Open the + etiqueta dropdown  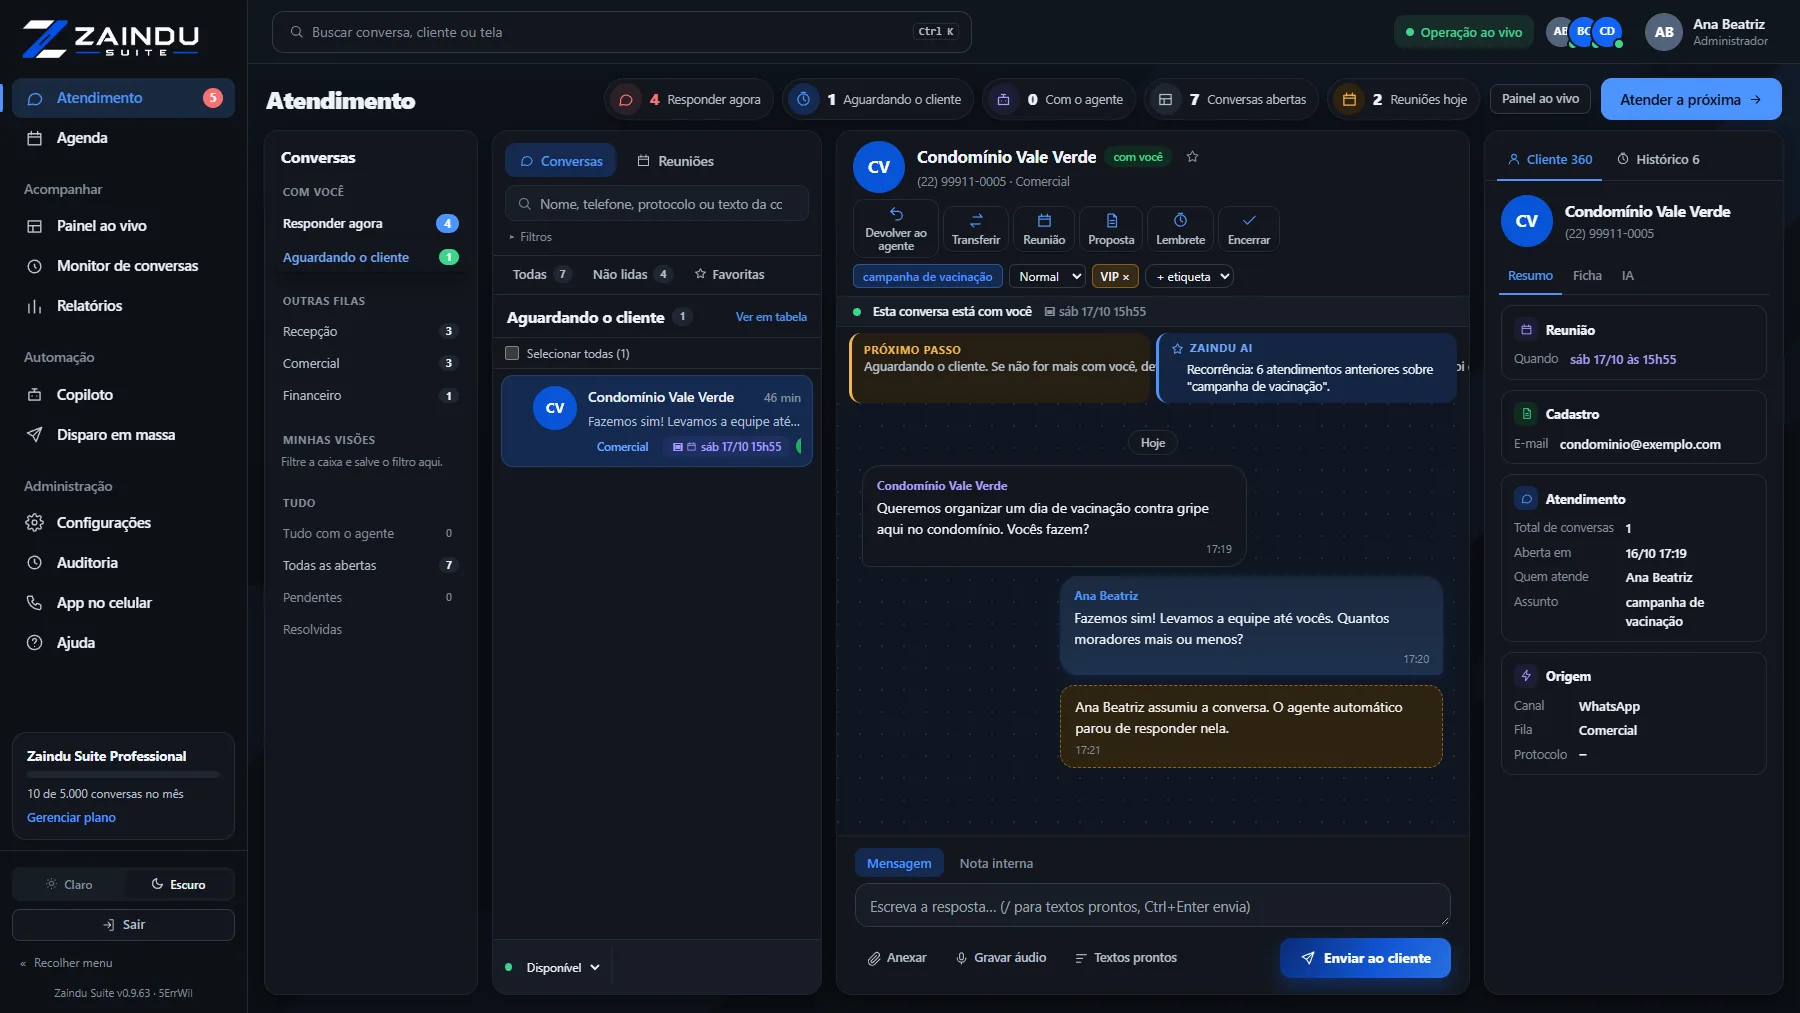(x=1191, y=276)
